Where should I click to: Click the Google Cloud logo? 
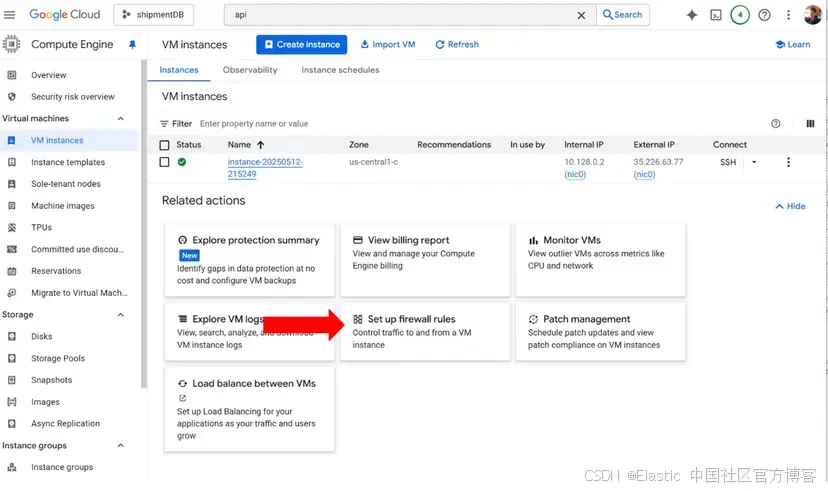click(64, 15)
